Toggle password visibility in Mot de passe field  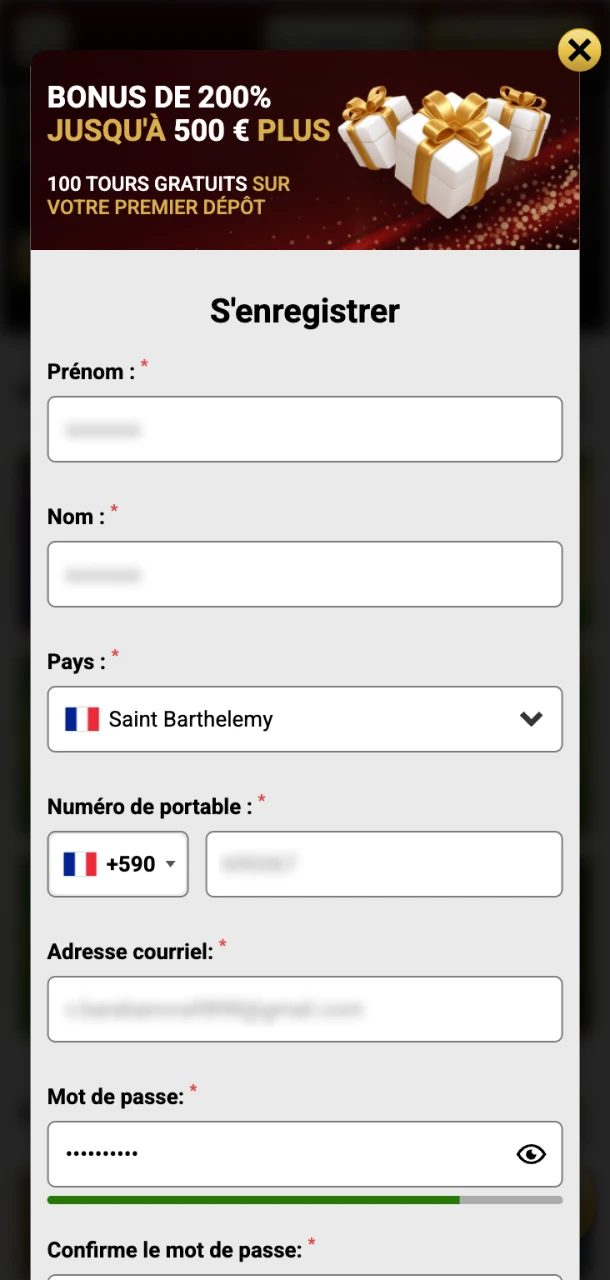click(531, 1154)
